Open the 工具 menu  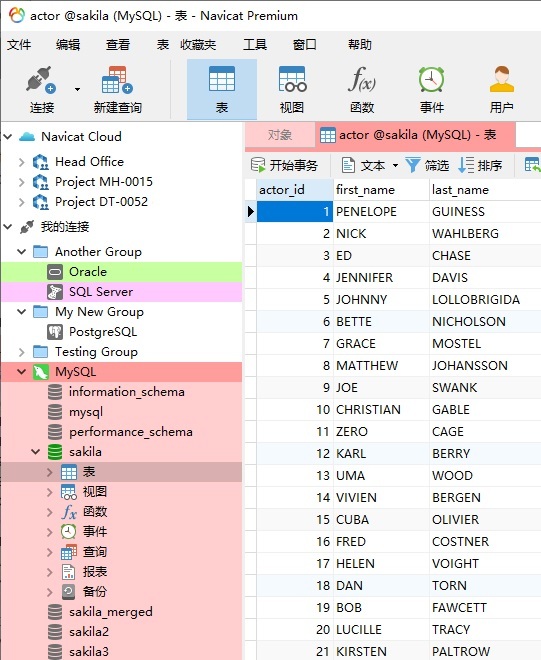(x=255, y=44)
